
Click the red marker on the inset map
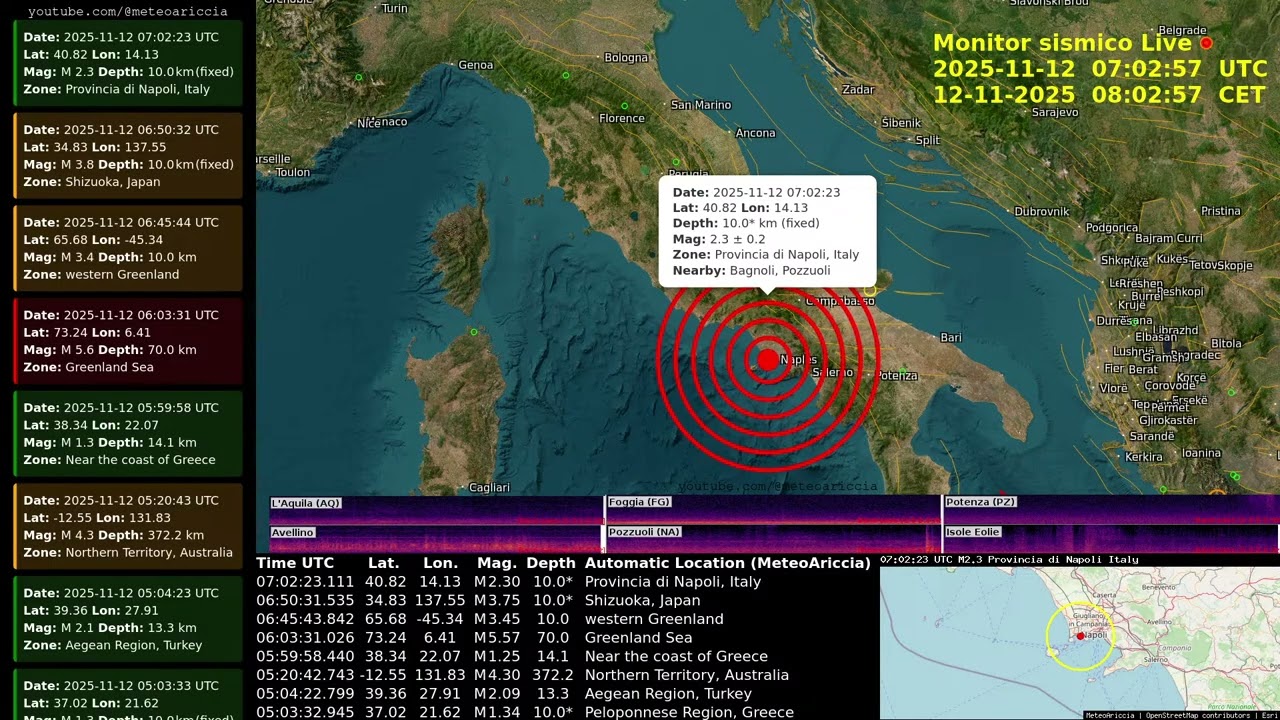(x=1080, y=636)
